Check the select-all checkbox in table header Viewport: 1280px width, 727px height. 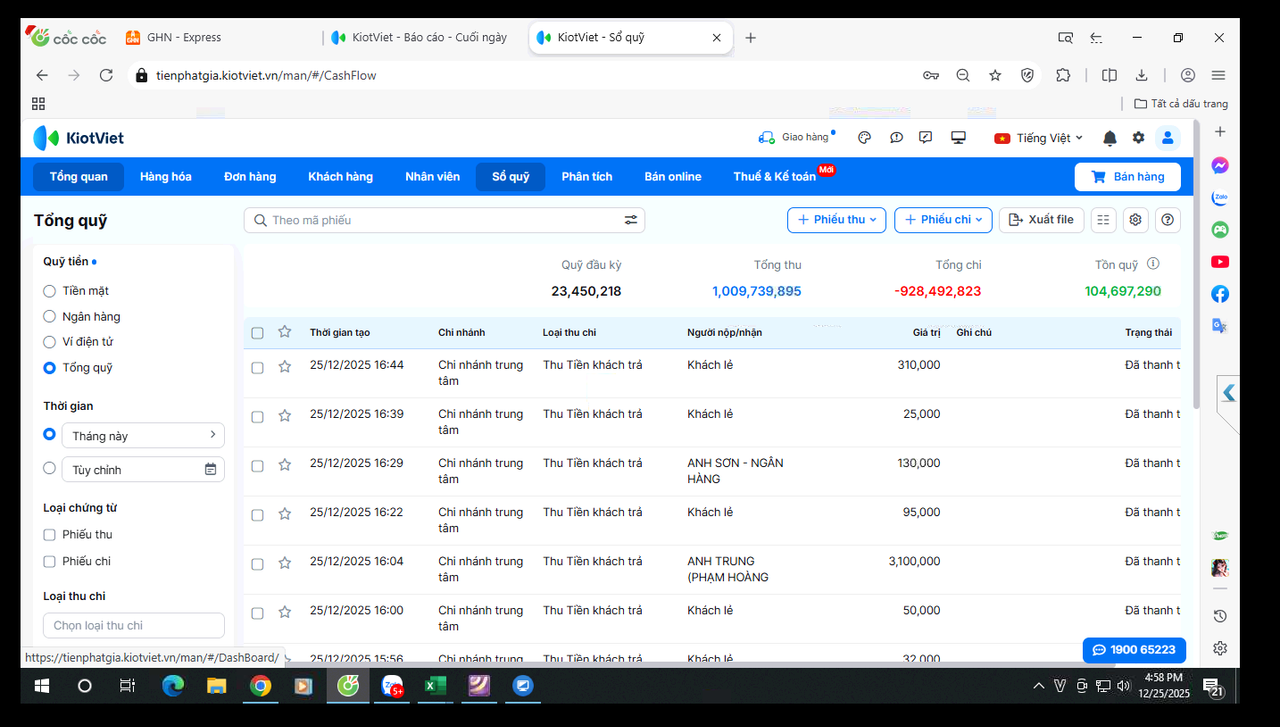coord(257,332)
